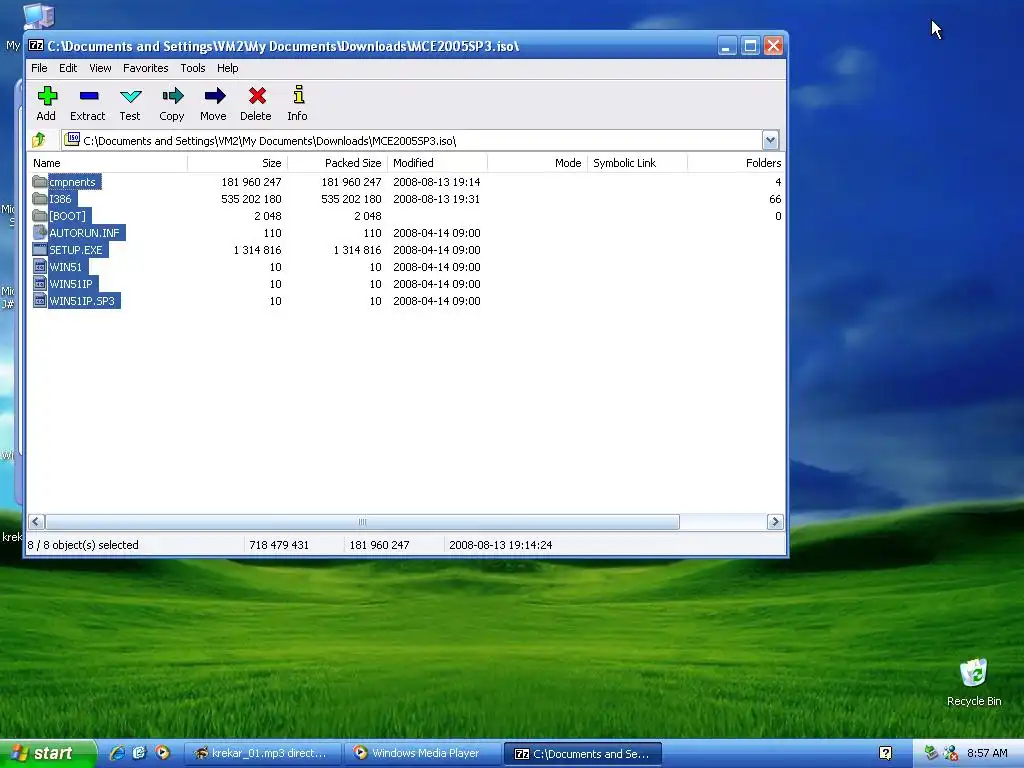Select the [BOOT] folder icon
Screen dimensions: 1024x768
click(40, 216)
